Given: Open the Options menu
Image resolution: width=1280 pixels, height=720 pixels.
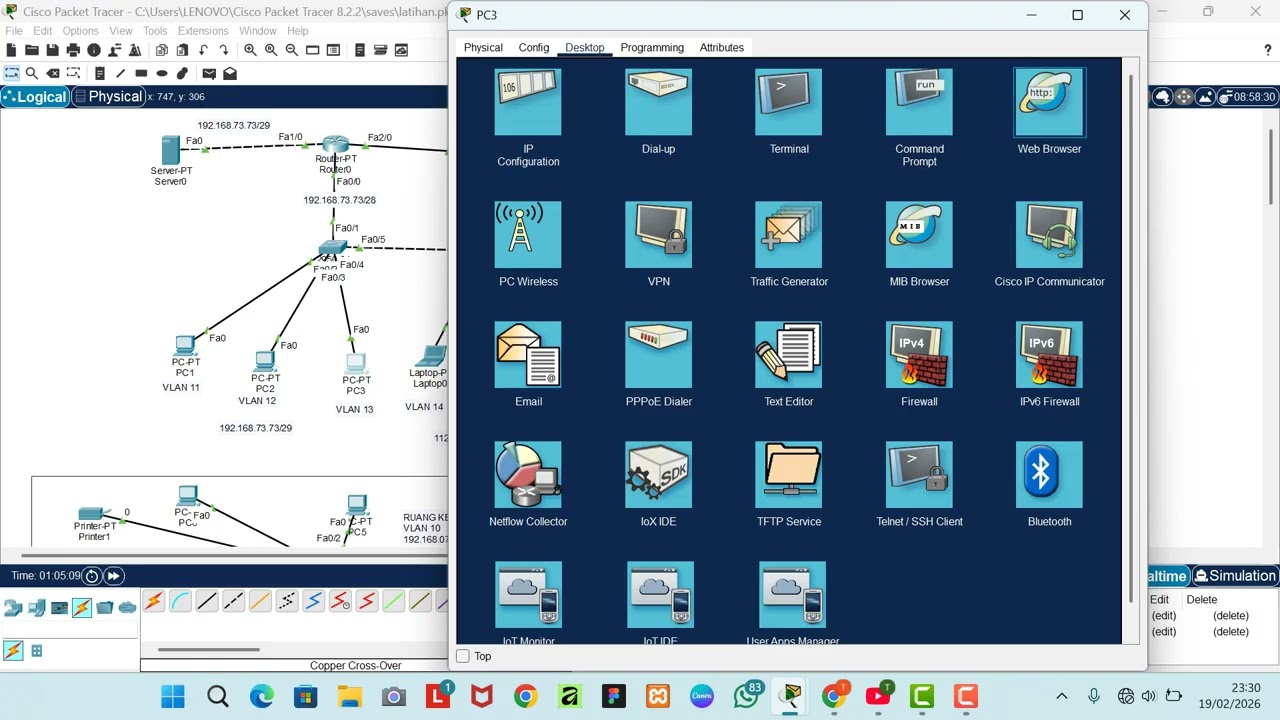Looking at the screenshot, I should (80, 31).
